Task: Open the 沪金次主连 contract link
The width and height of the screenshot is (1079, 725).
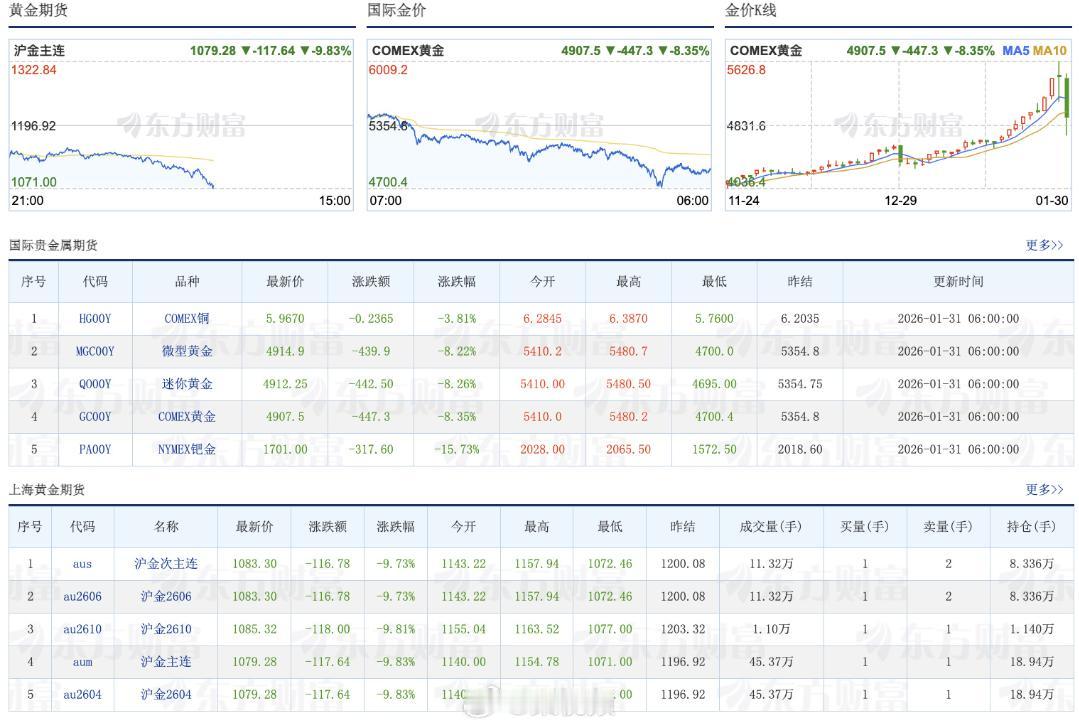Action: [166, 563]
